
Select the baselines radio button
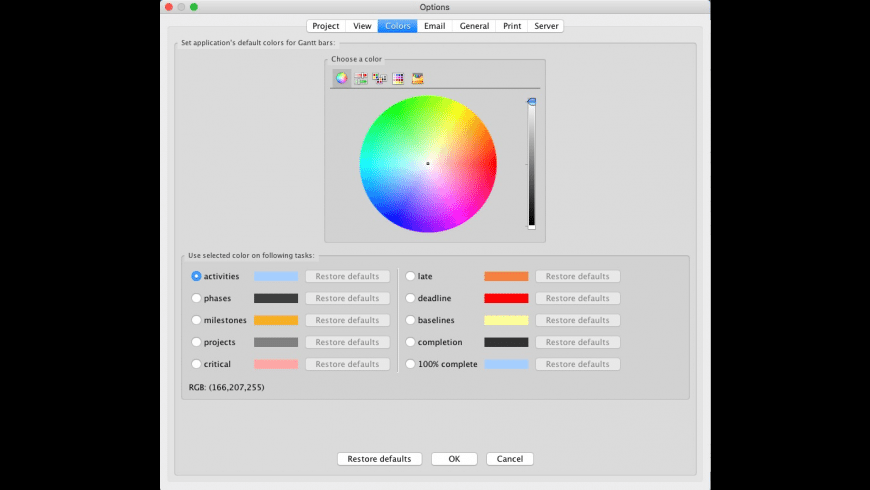click(x=410, y=320)
